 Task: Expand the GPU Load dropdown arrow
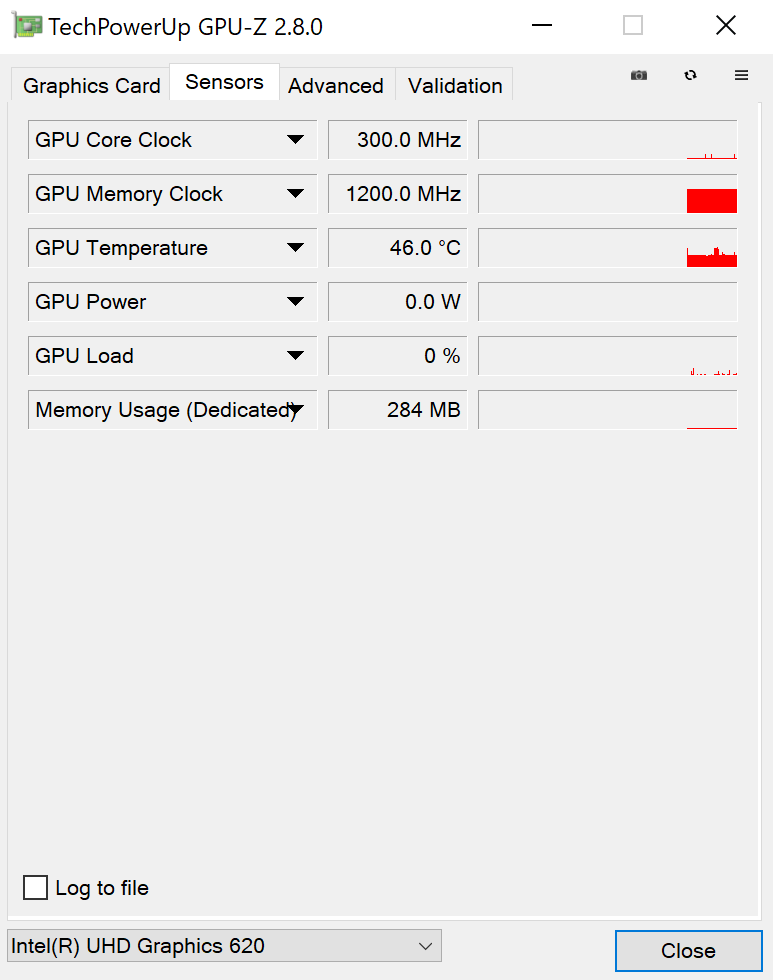coord(295,356)
